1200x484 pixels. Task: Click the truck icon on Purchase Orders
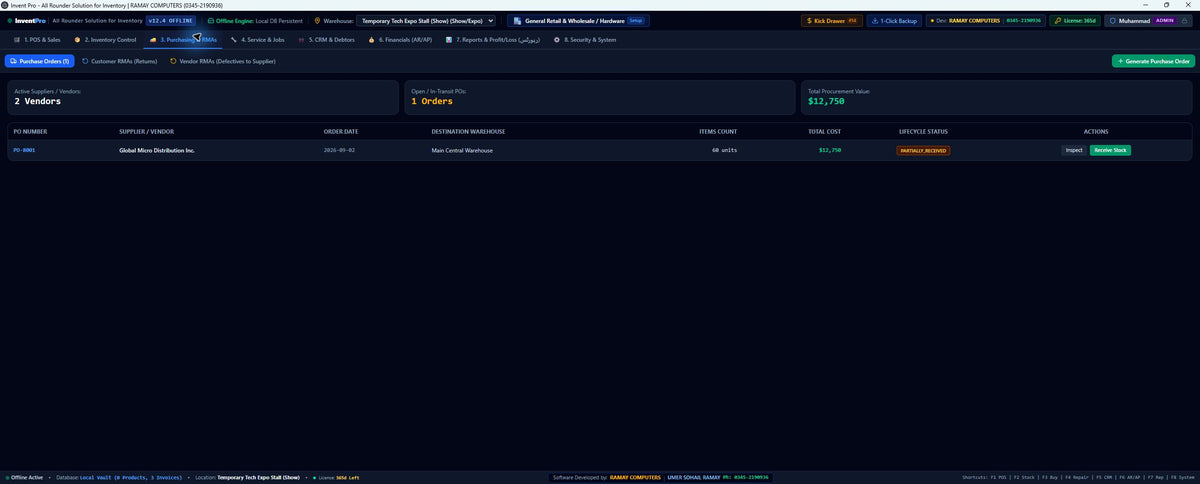pos(13,61)
